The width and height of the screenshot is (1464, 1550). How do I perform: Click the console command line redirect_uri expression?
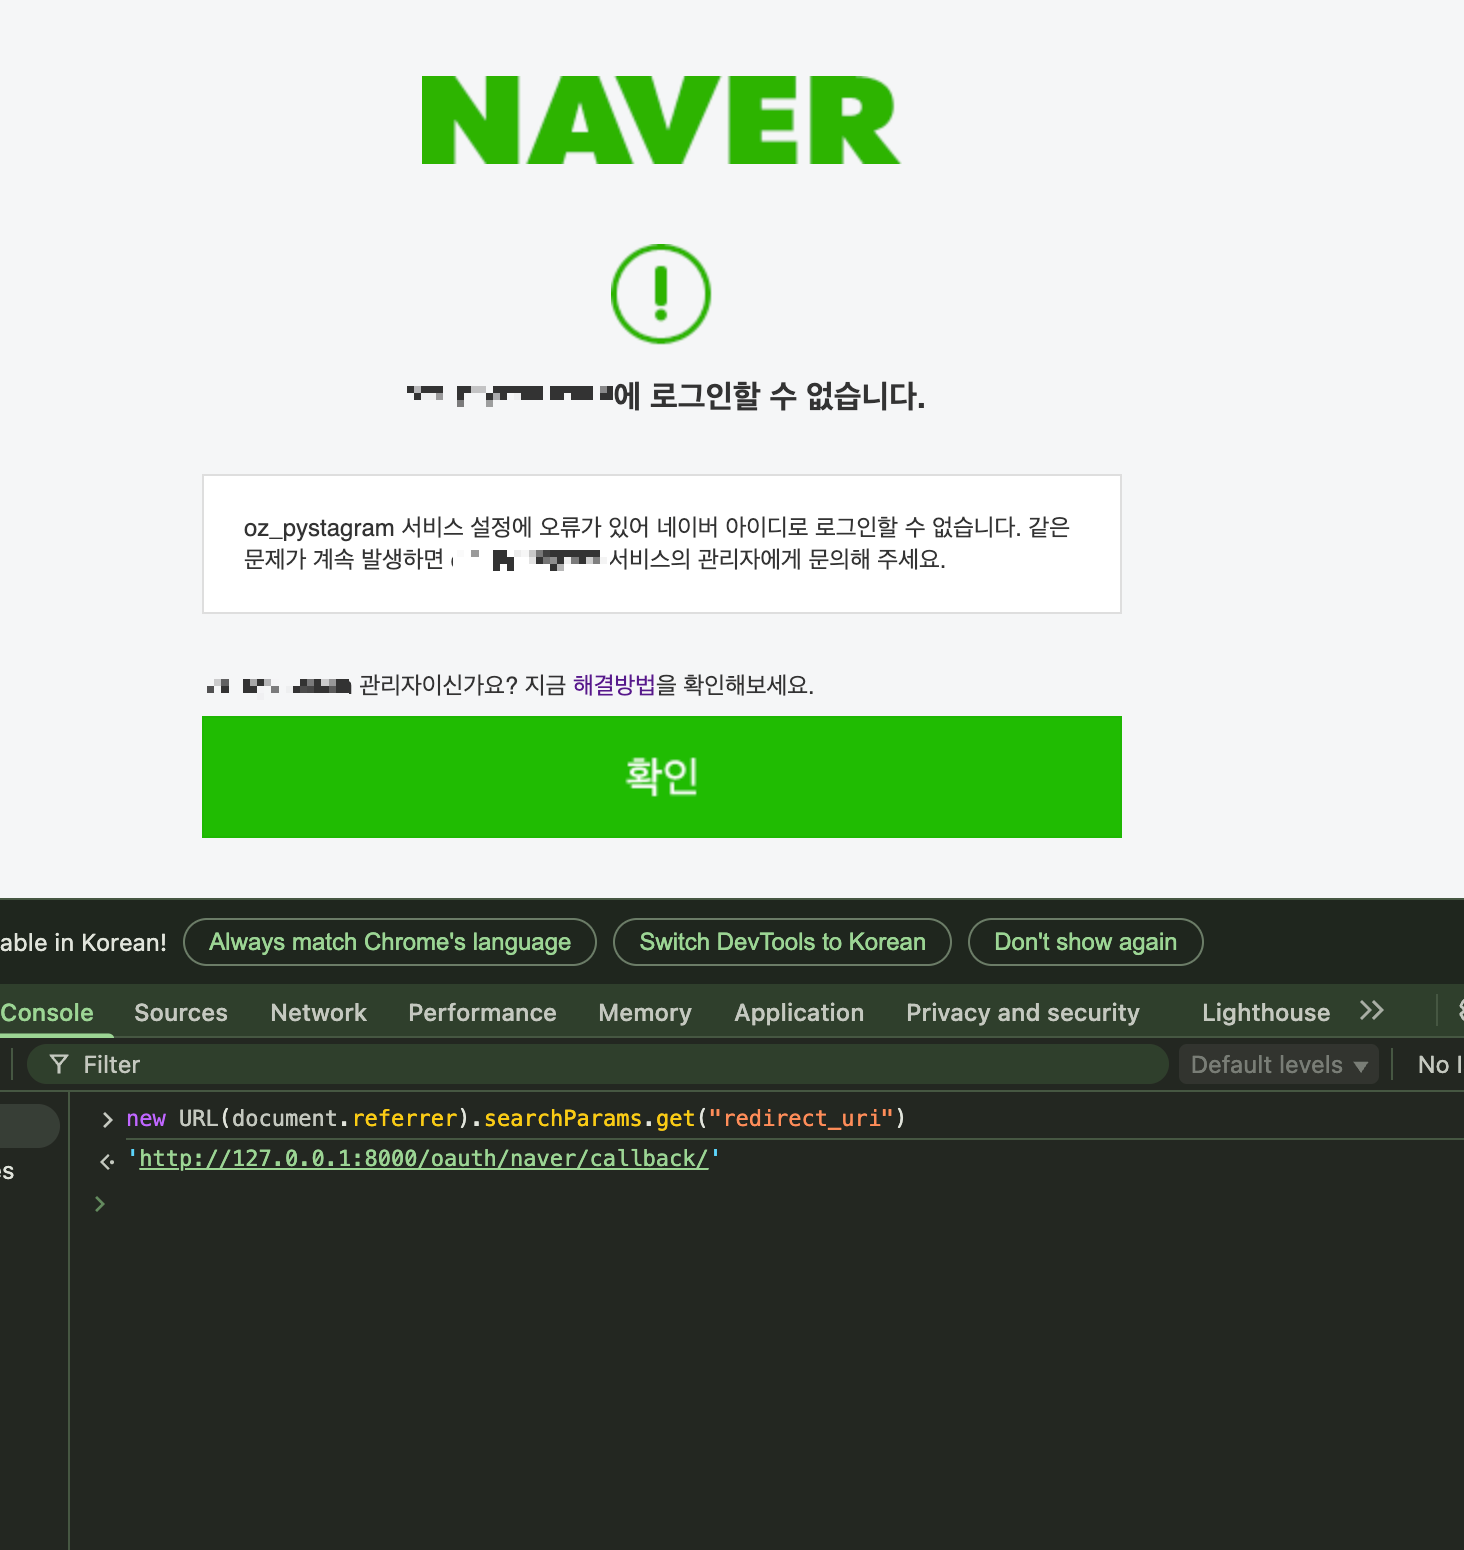[x=516, y=1119]
